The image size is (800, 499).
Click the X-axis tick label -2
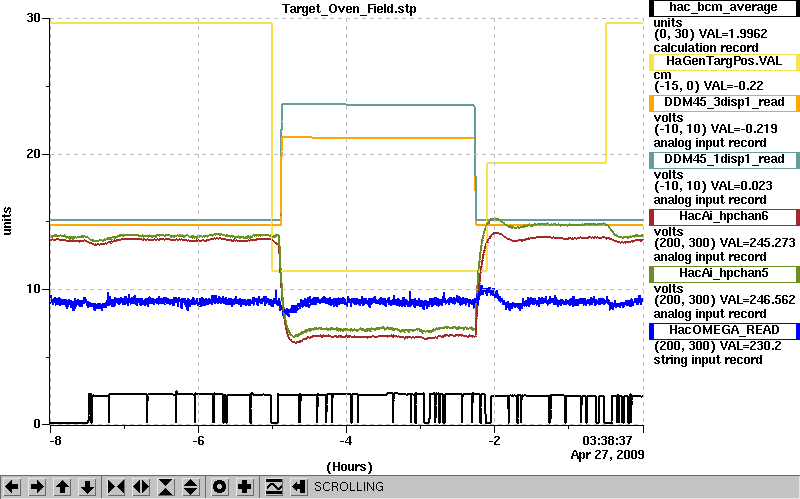[493, 440]
